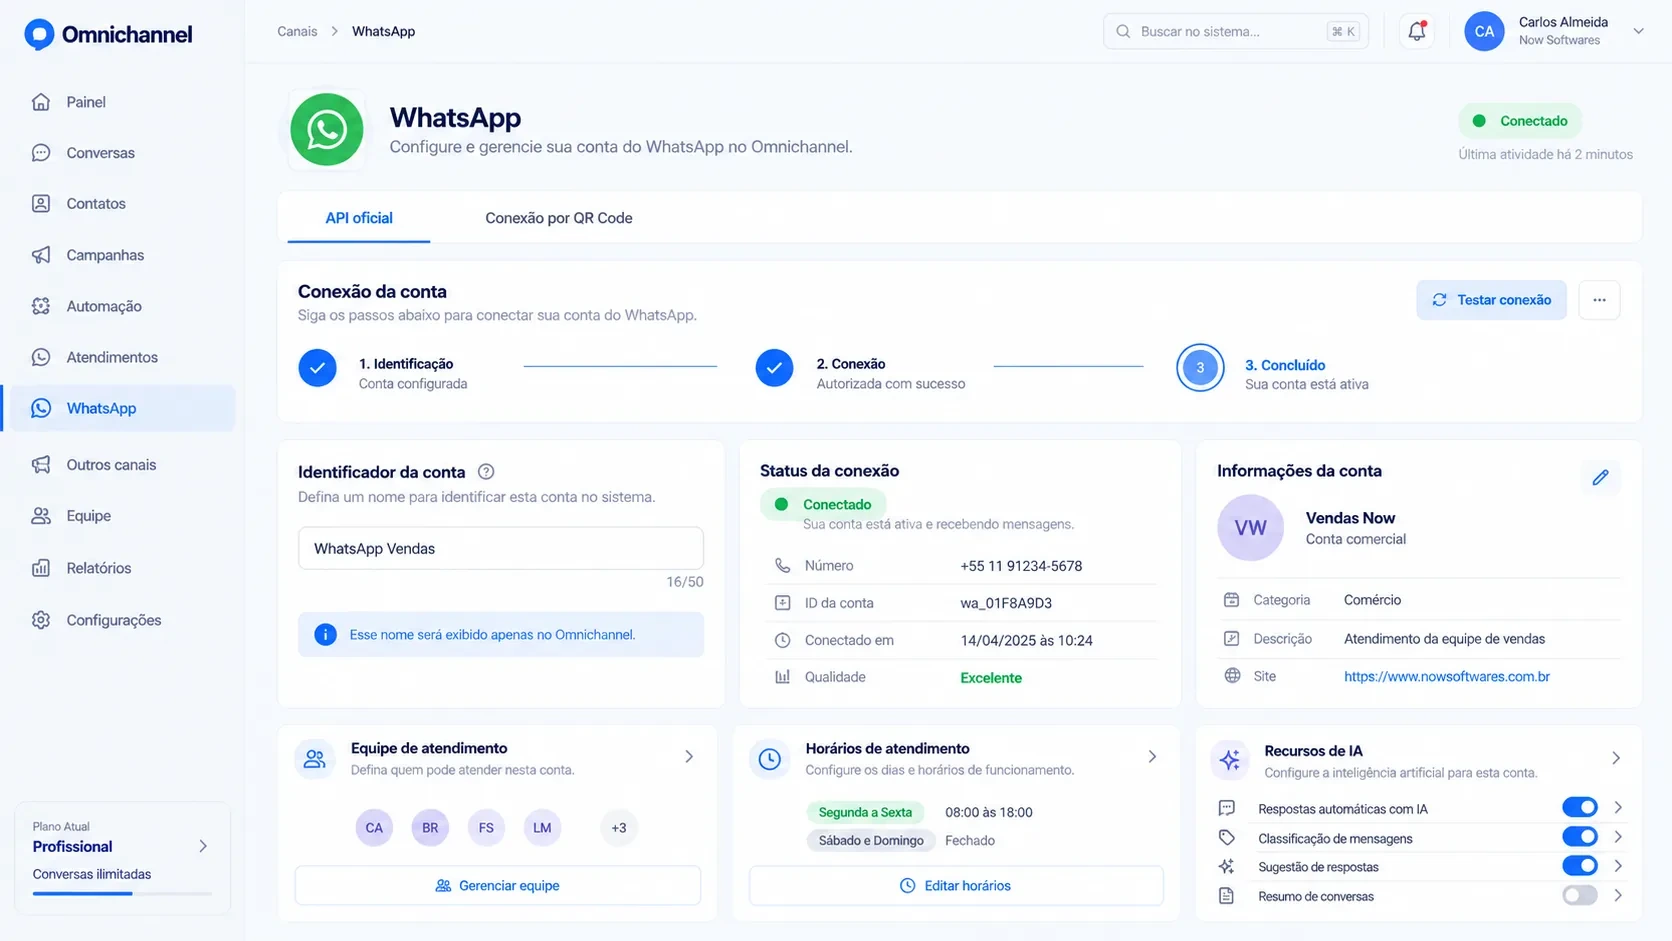Click the VW Vendas Now avatar

(x=1250, y=528)
